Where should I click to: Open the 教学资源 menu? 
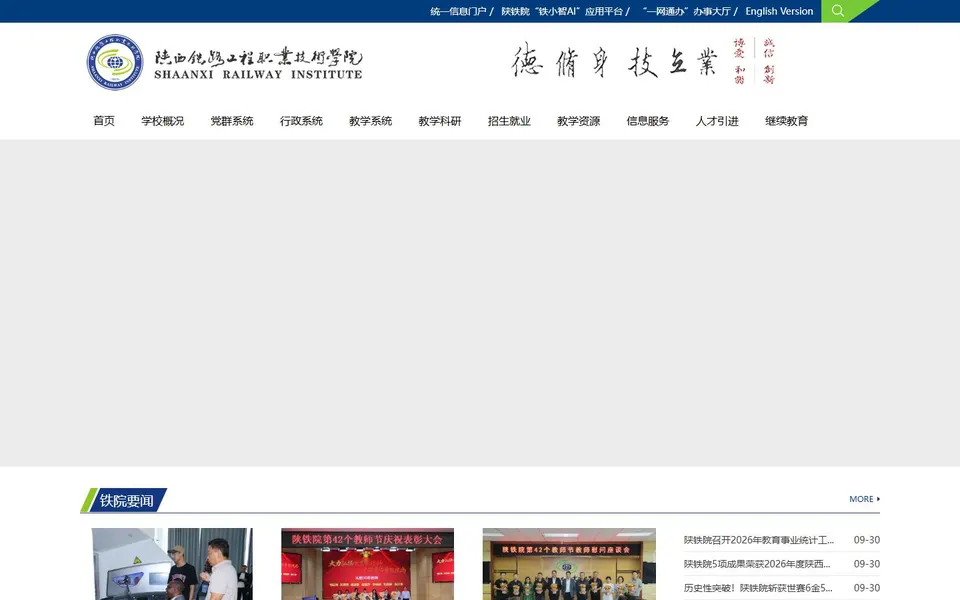[x=578, y=121]
